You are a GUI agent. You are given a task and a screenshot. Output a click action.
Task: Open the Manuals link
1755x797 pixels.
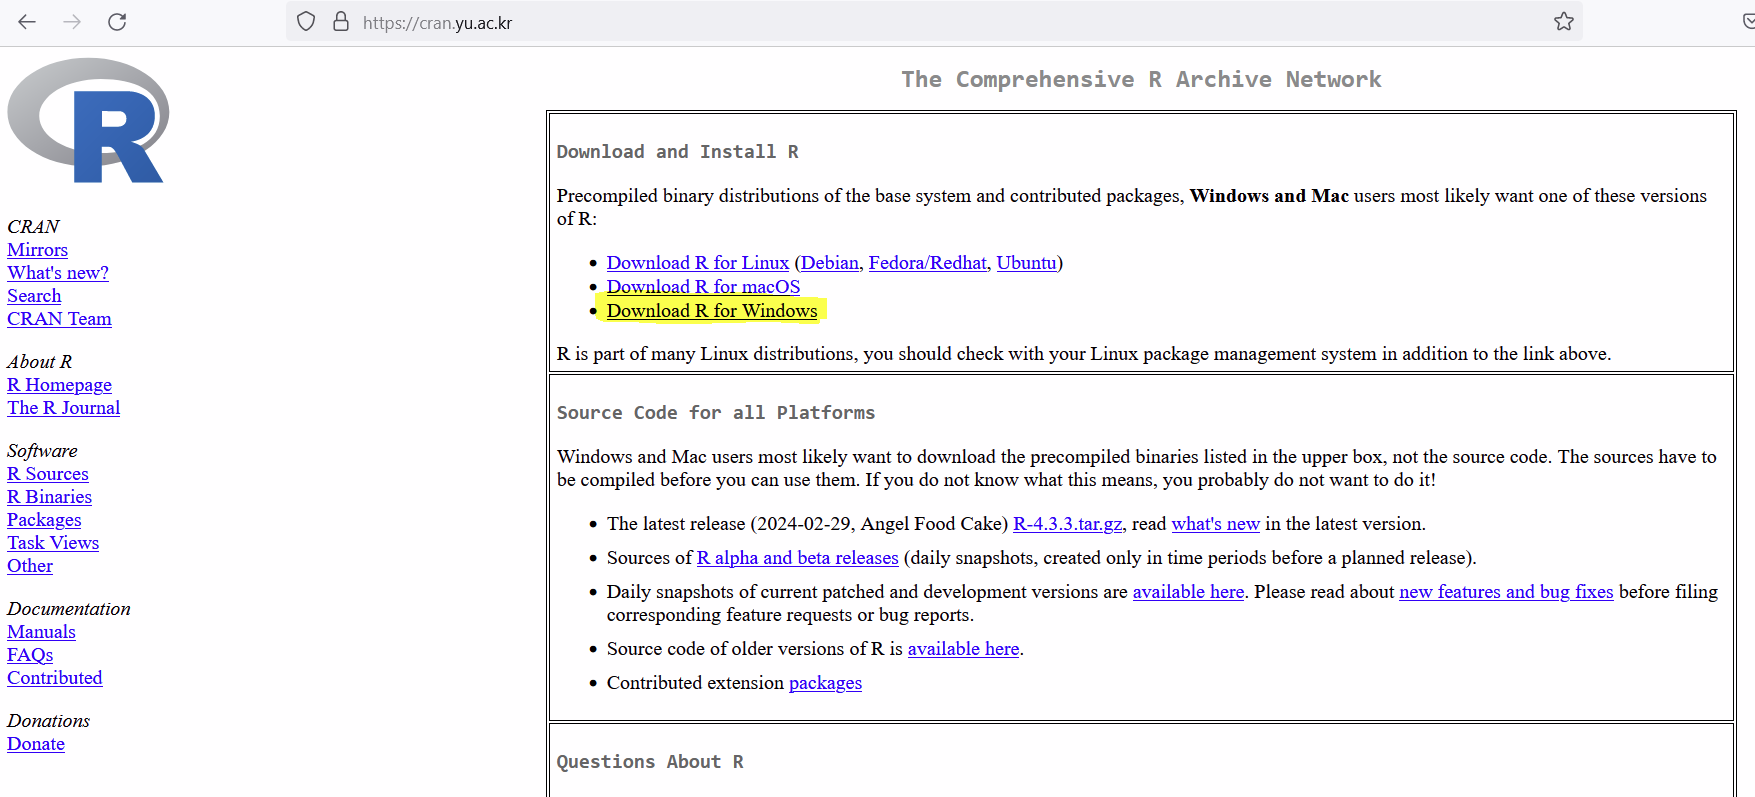(x=41, y=632)
